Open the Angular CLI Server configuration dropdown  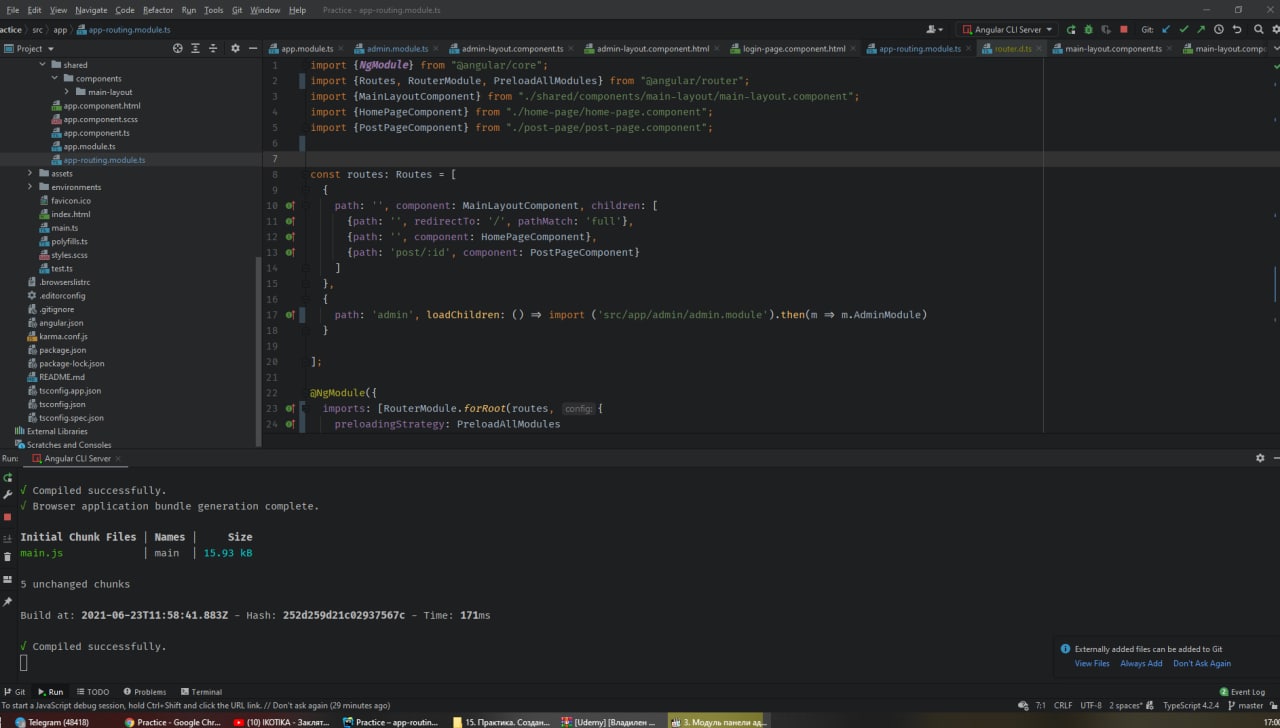[1006, 30]
